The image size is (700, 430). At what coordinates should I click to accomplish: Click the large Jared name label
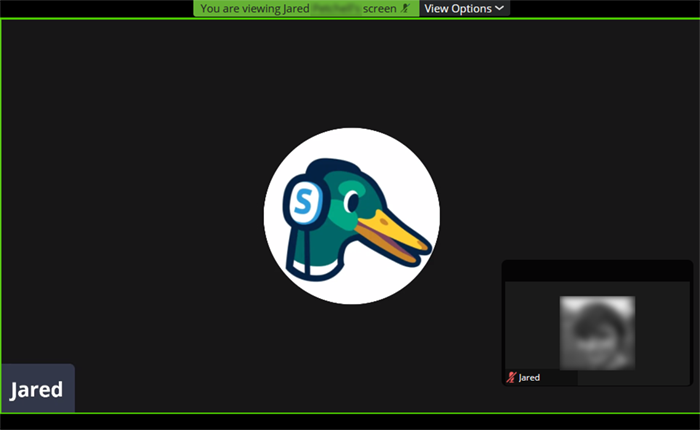pos(37,389)
